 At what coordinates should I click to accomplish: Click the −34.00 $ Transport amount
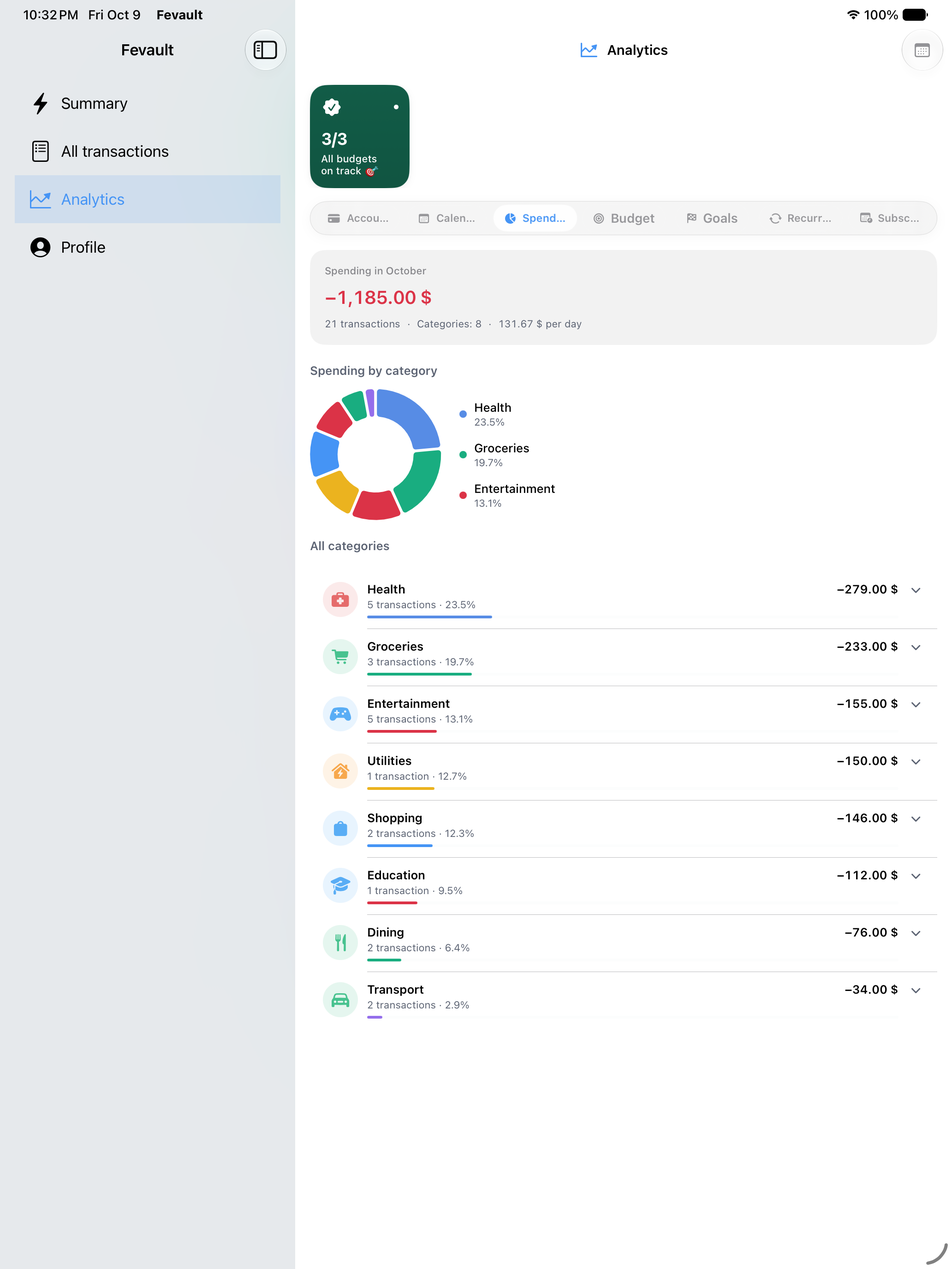click(x=871, y=990)
